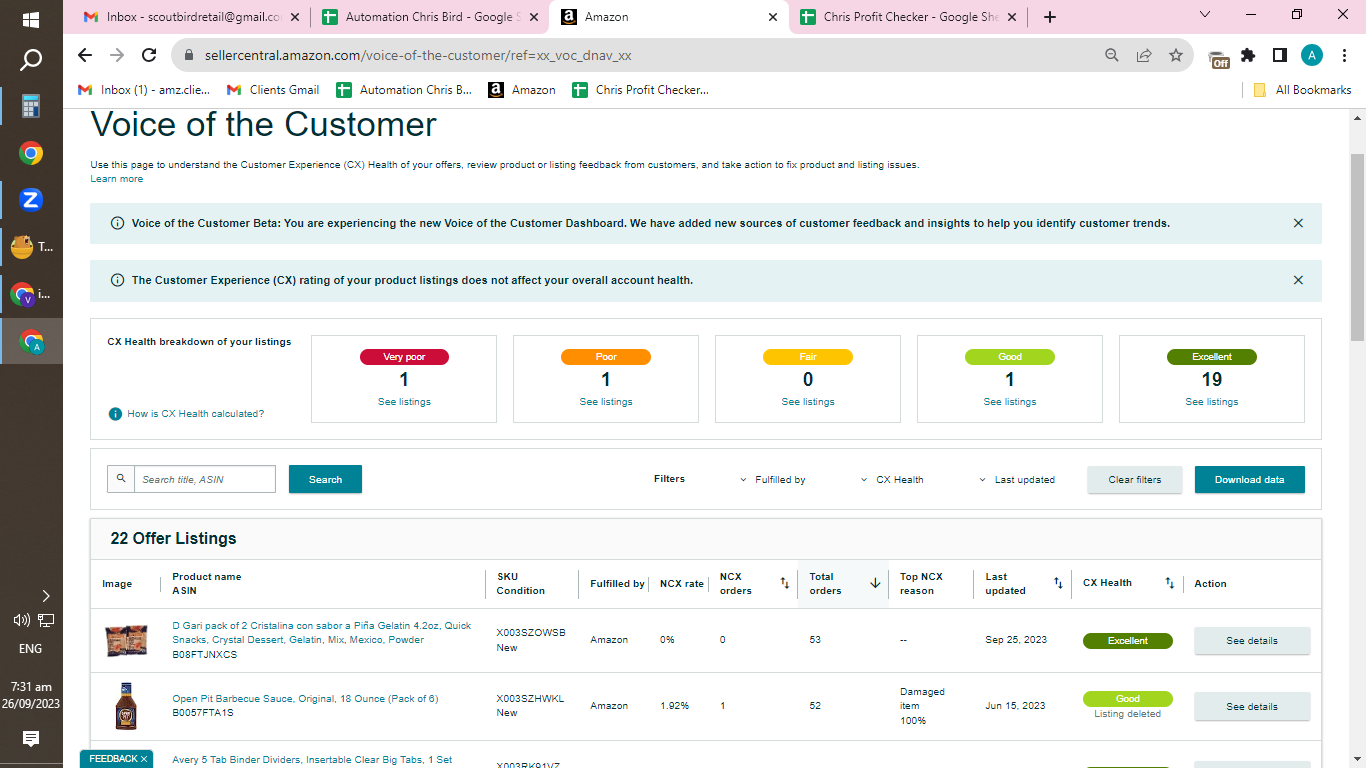Dismiss the Voice of the Customer Beta banner
Screen dimensions: 1366x768
[1298, 223]
